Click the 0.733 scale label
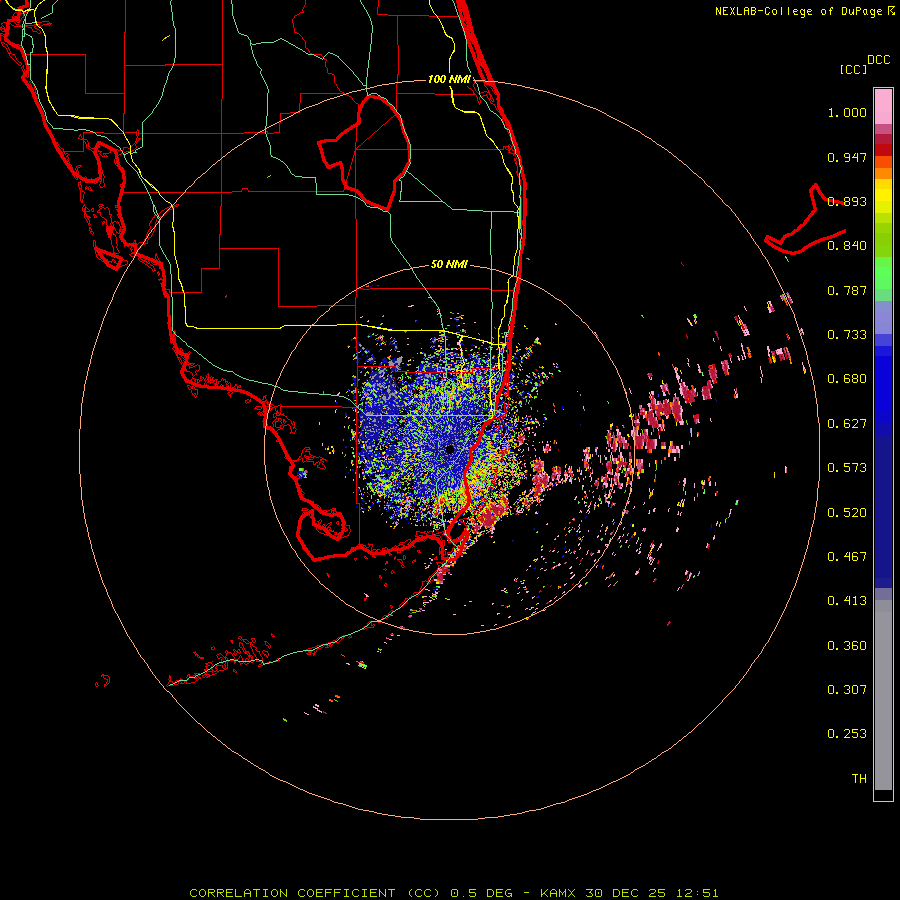The image size is (900, 900). click(x=847, y=335)
